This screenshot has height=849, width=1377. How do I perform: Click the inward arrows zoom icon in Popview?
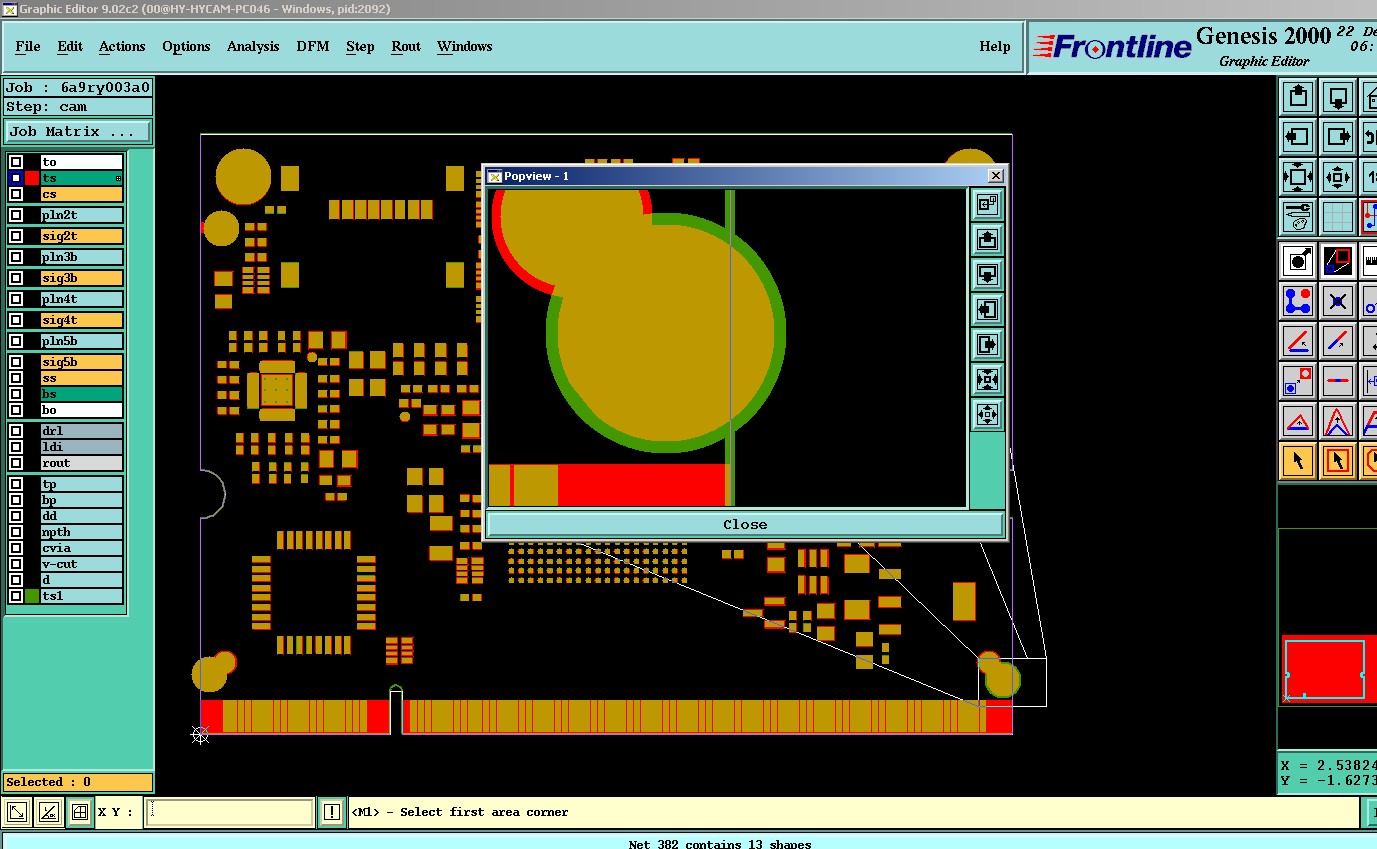click(x=987, y=380)
